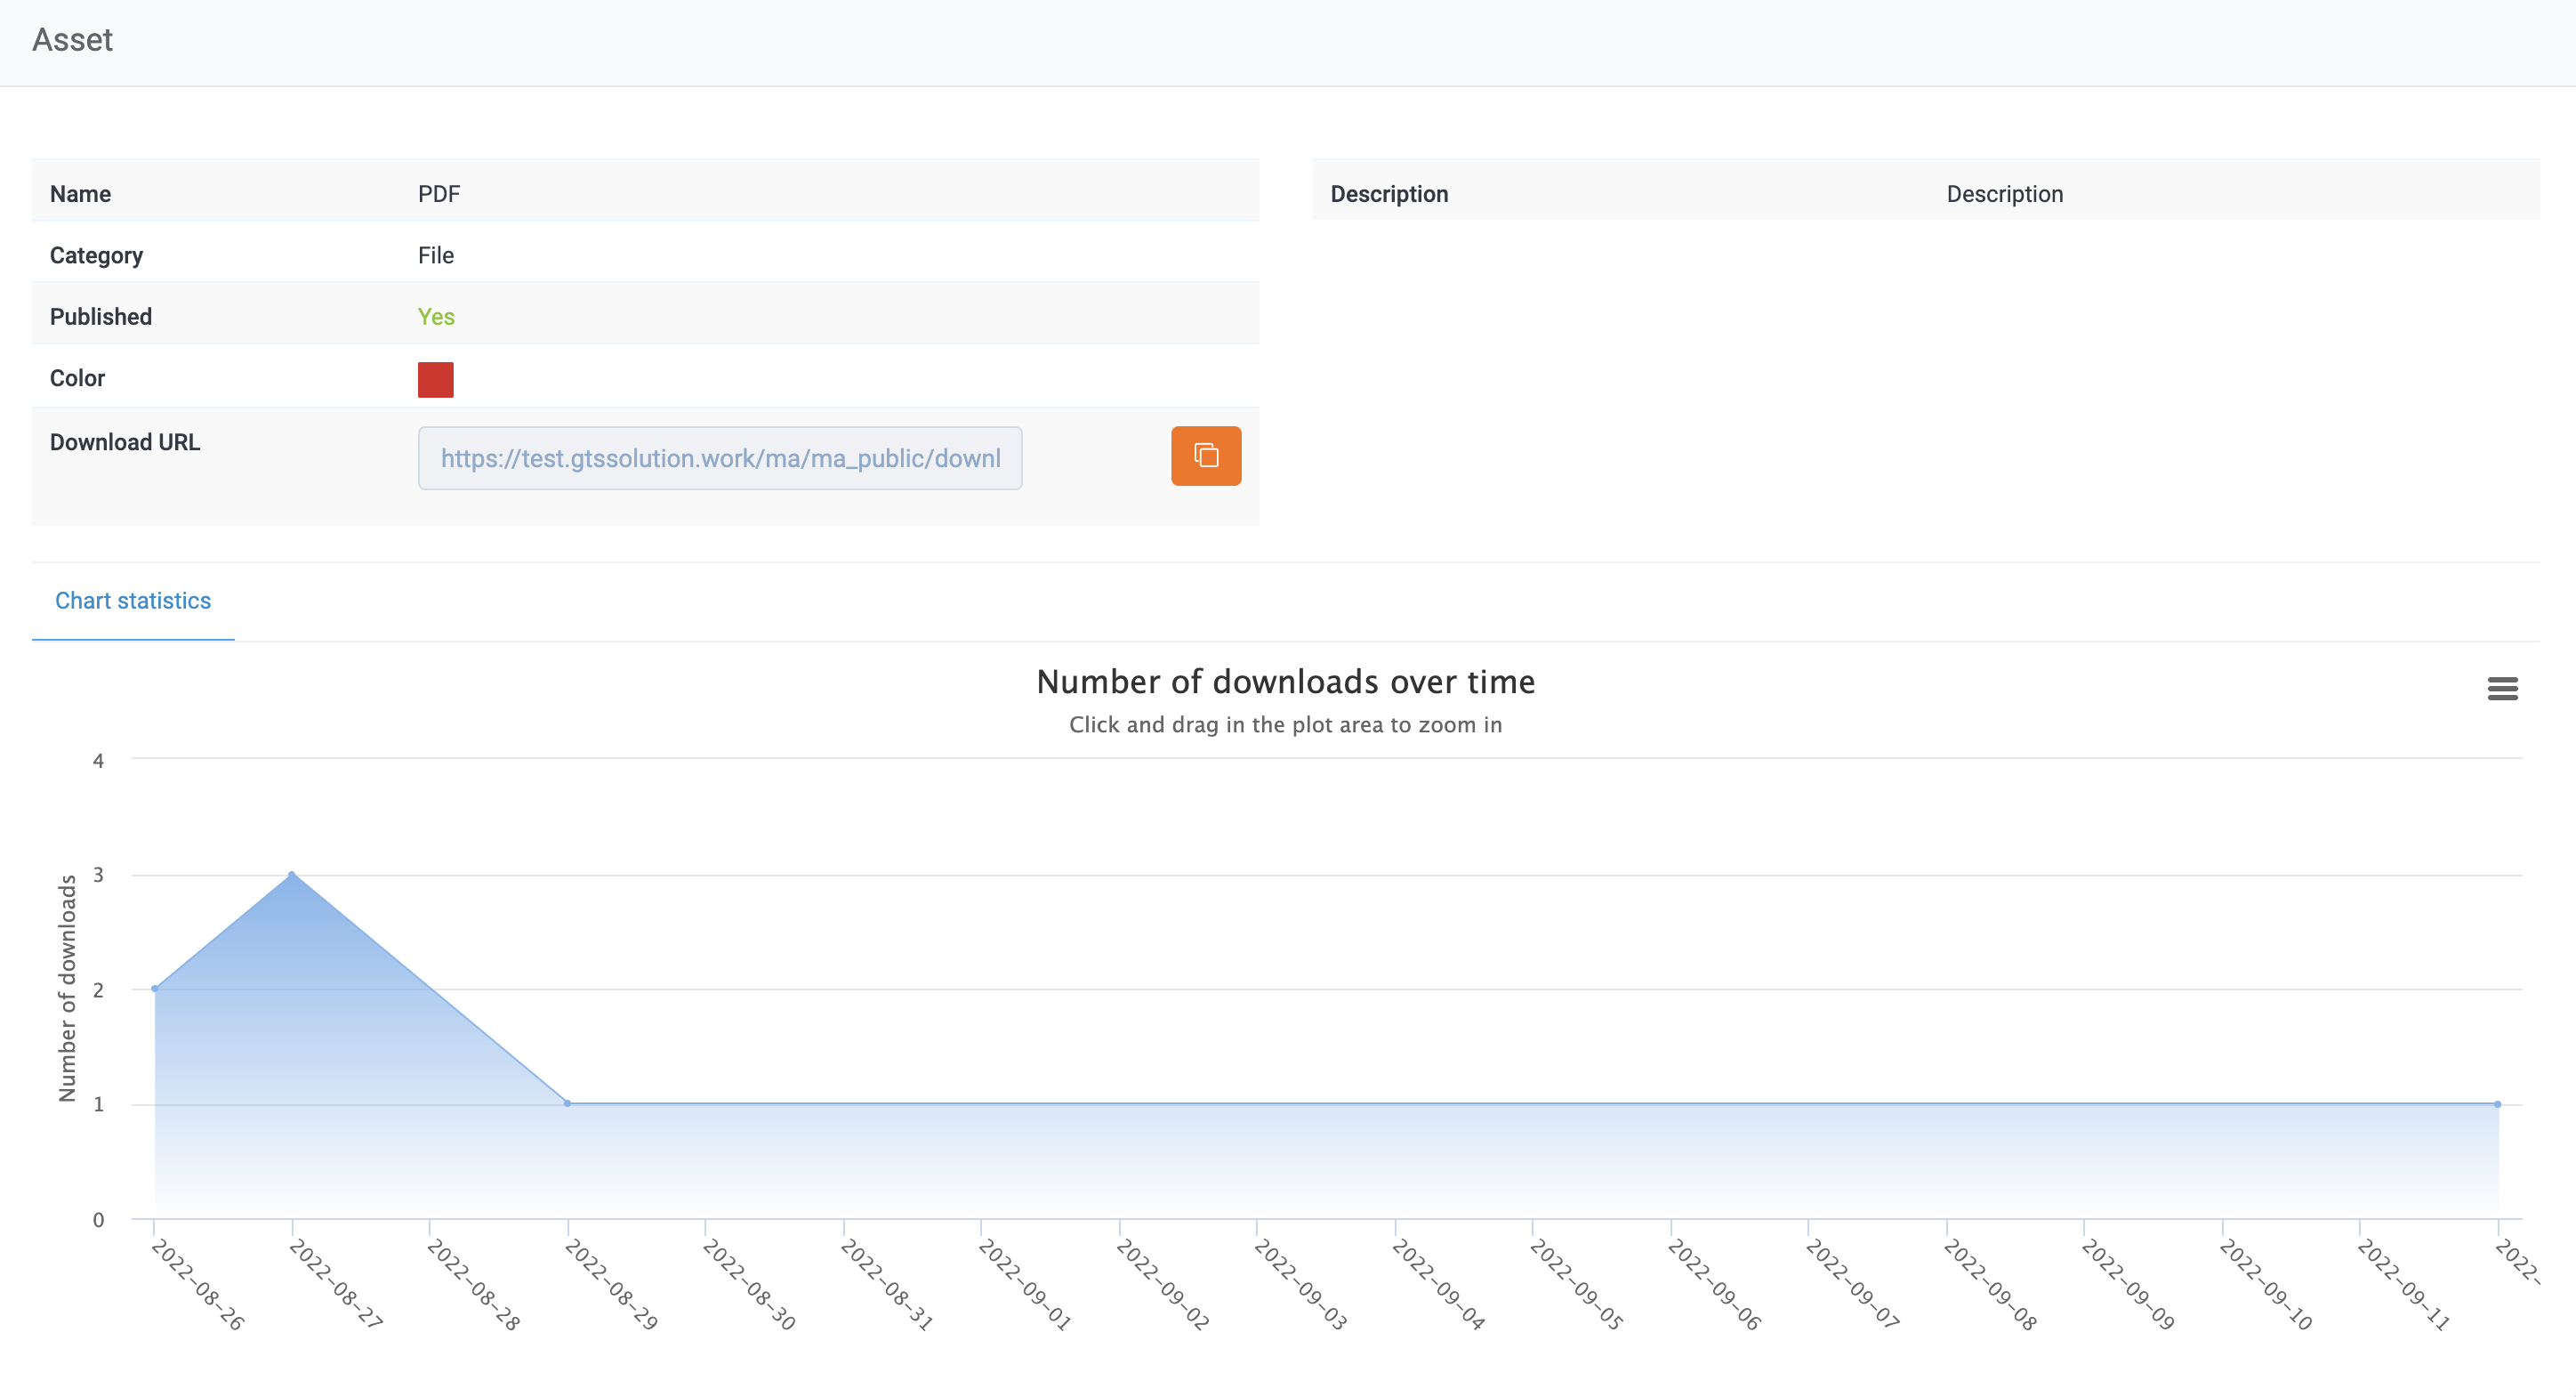Click the Description column header
The width and height of the screenshot is (2576, 1397).
(x=1389, y=193)
